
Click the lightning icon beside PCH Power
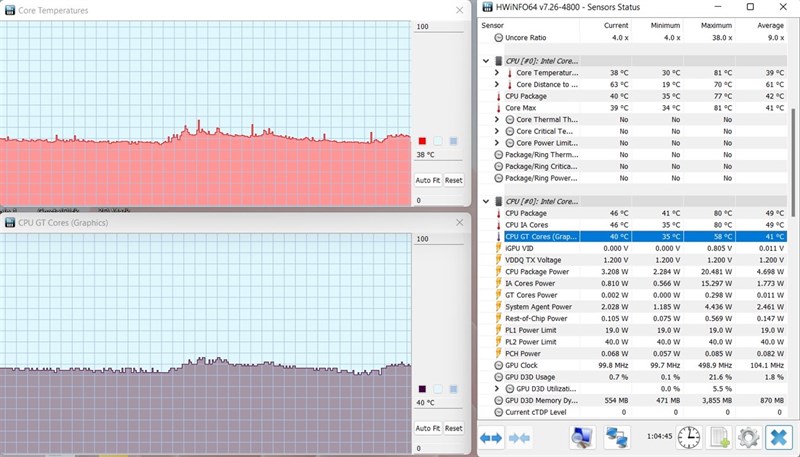click(498, 353)
